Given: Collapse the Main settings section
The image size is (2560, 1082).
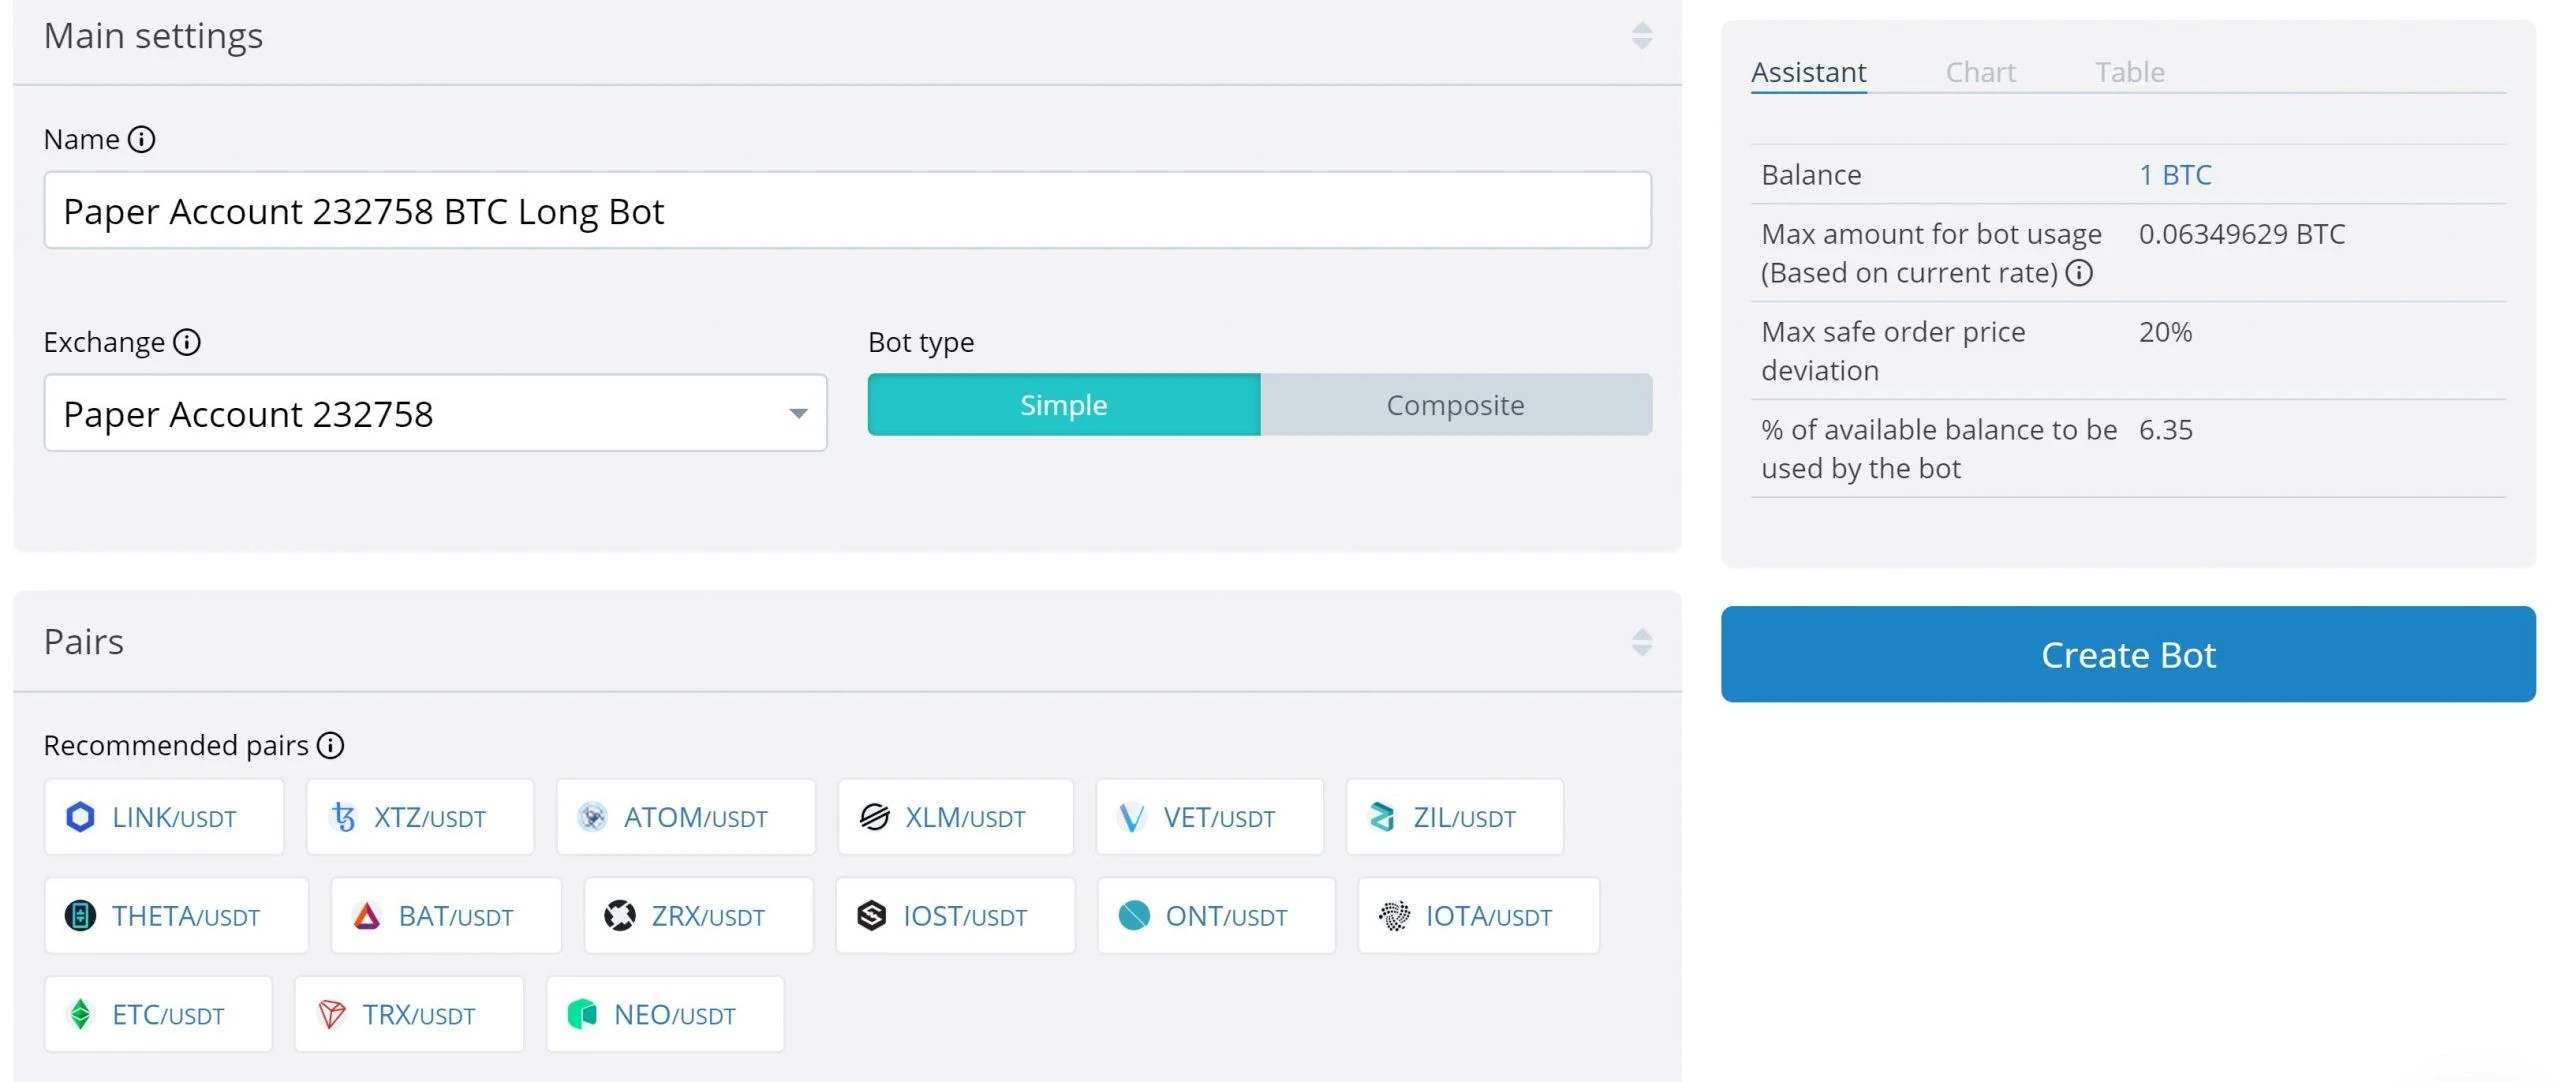Looking at the screenshot, I should pyautogui.click(x=1641, y=36).
